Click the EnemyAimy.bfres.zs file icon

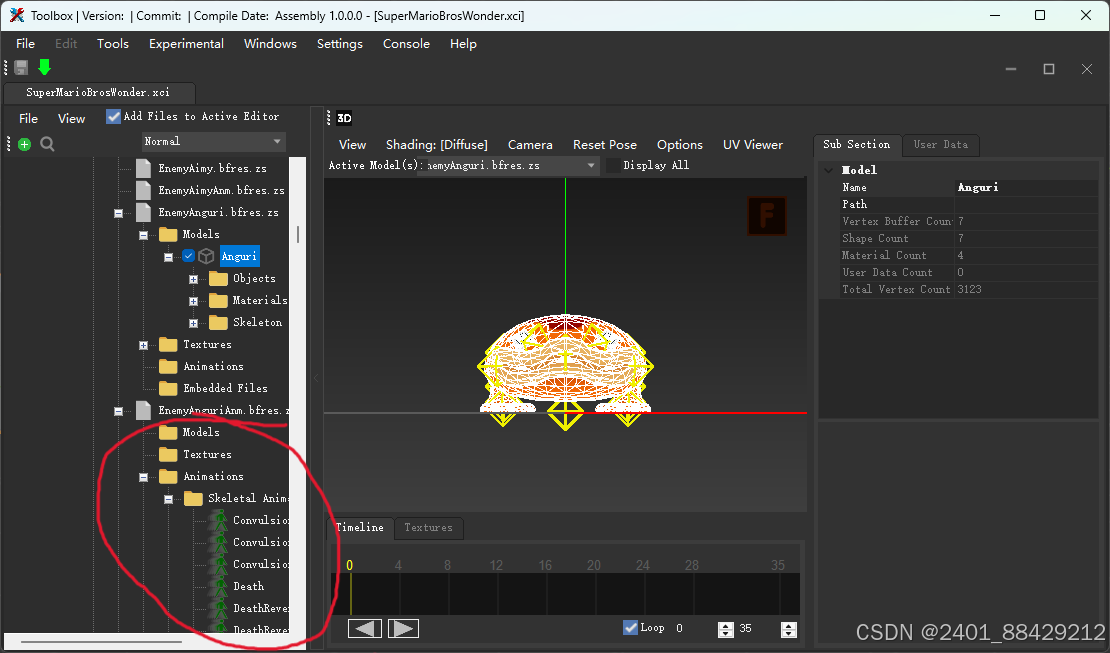(144, 169)
